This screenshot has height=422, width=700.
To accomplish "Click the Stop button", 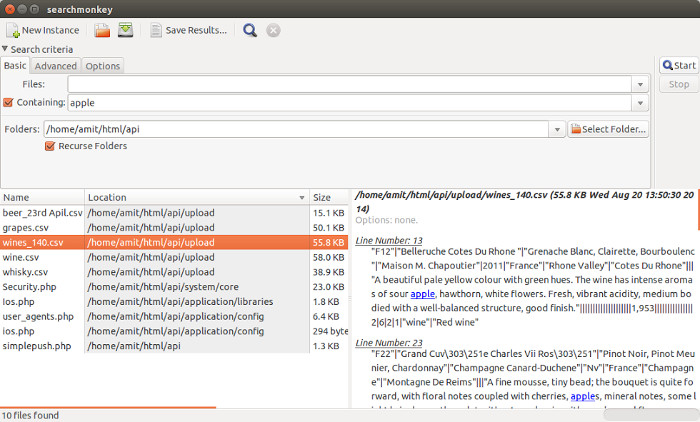I will [678, 84].
